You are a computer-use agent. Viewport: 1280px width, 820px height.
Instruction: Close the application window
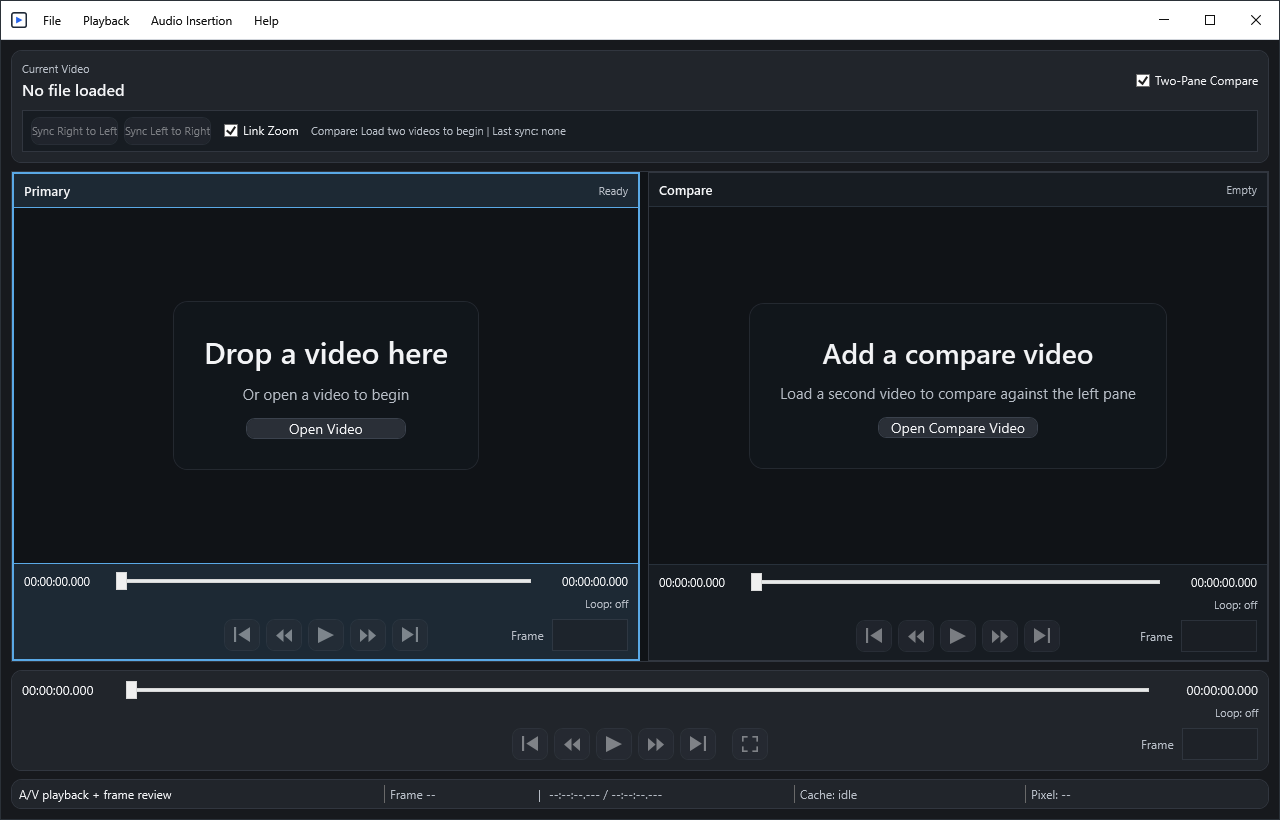click(1256, 20)
